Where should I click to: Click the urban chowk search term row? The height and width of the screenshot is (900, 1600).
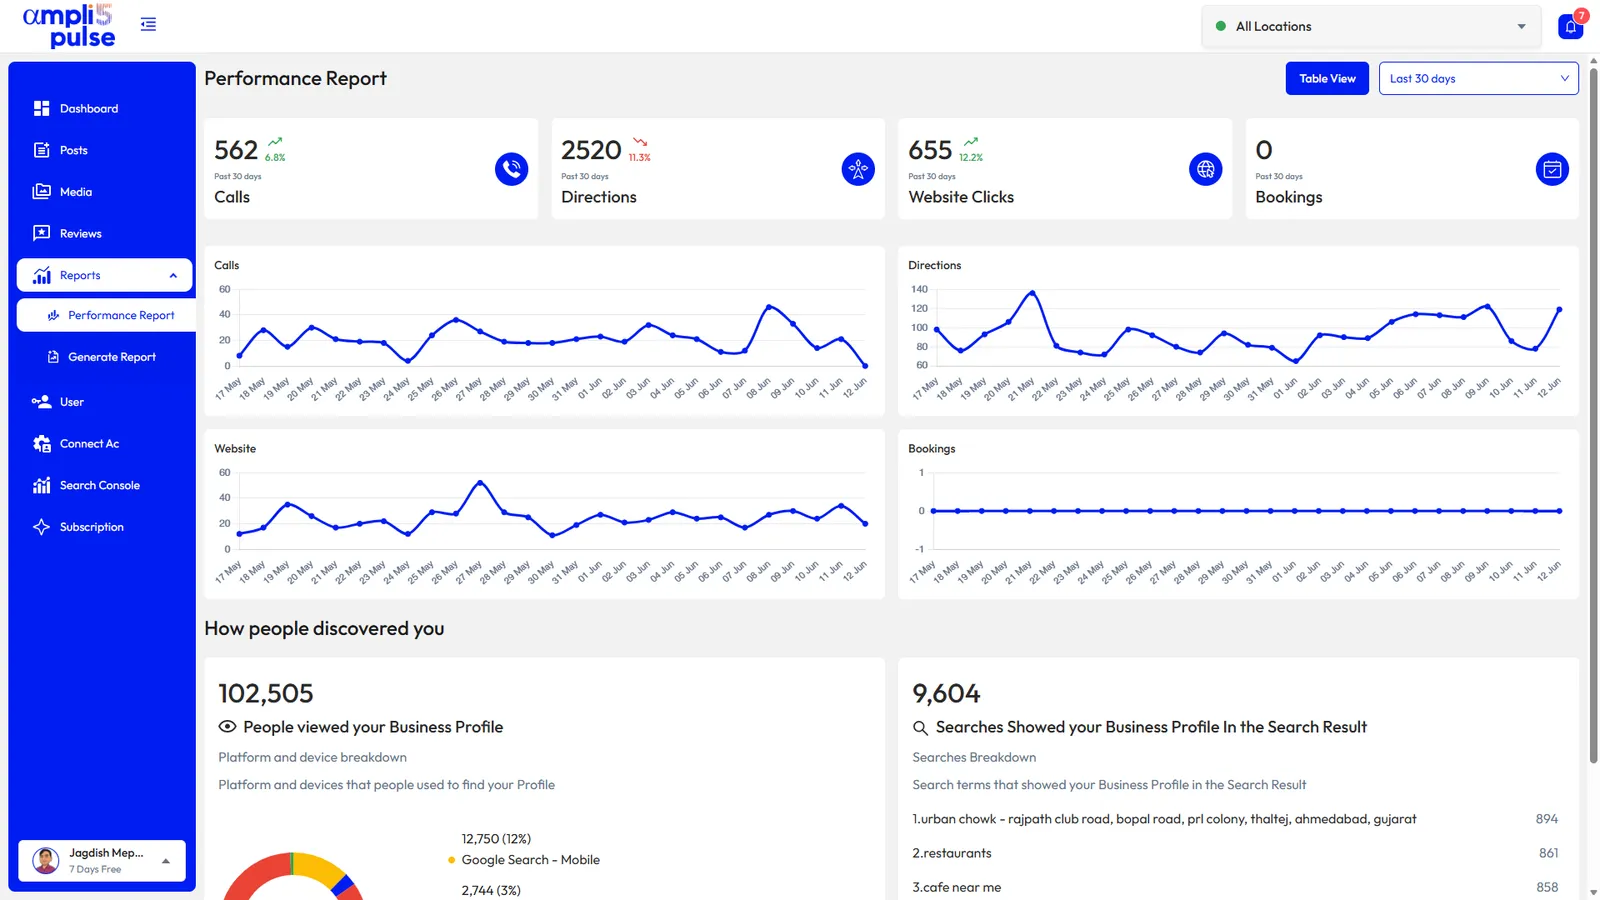pyautogui.click(x=1235, y=819)
